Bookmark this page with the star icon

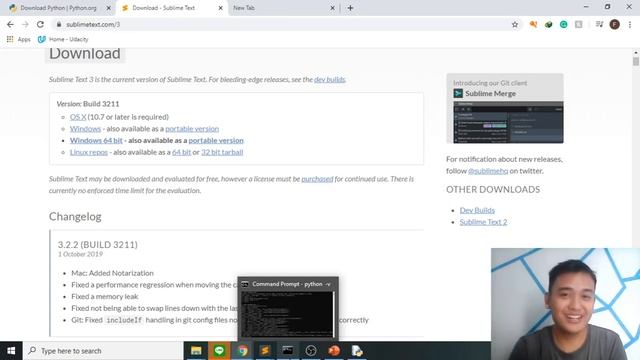[515, 24]
